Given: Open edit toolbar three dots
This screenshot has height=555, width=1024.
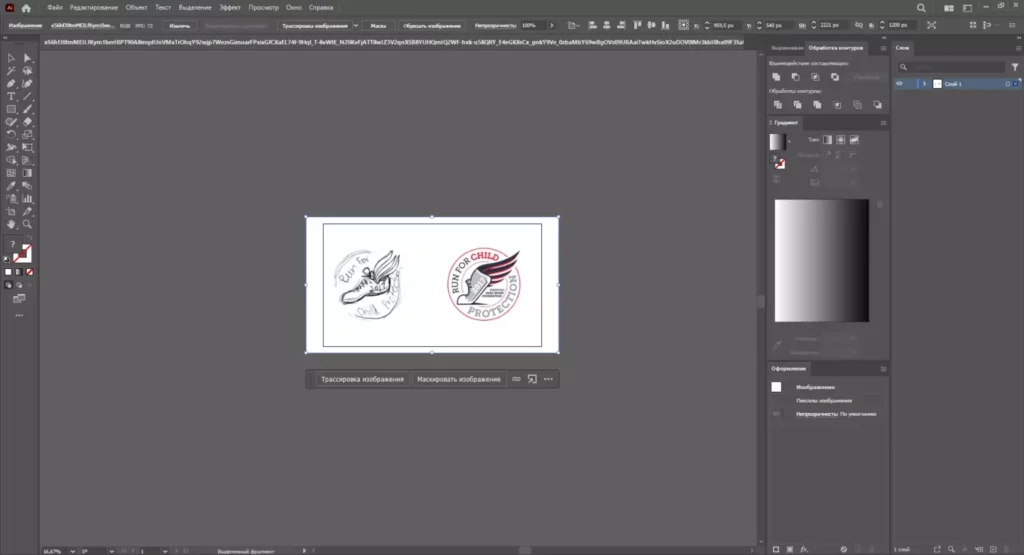Looking at the screenshot, I should tap(19, 315).
